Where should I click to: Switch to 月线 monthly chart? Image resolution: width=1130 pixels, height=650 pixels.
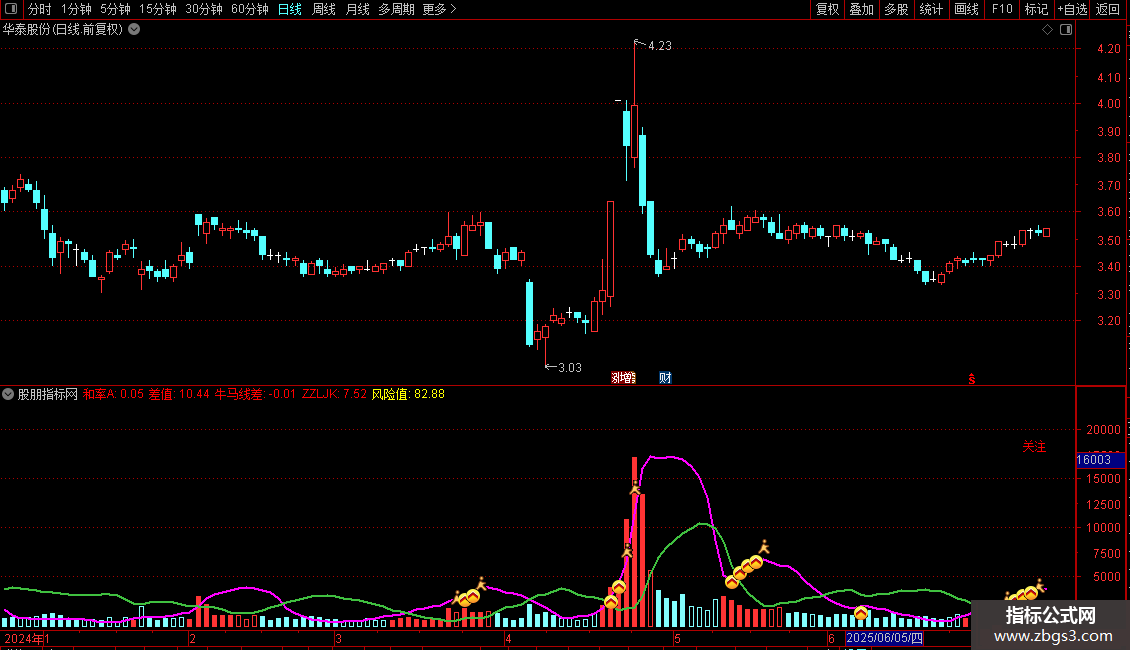[357, 9]
